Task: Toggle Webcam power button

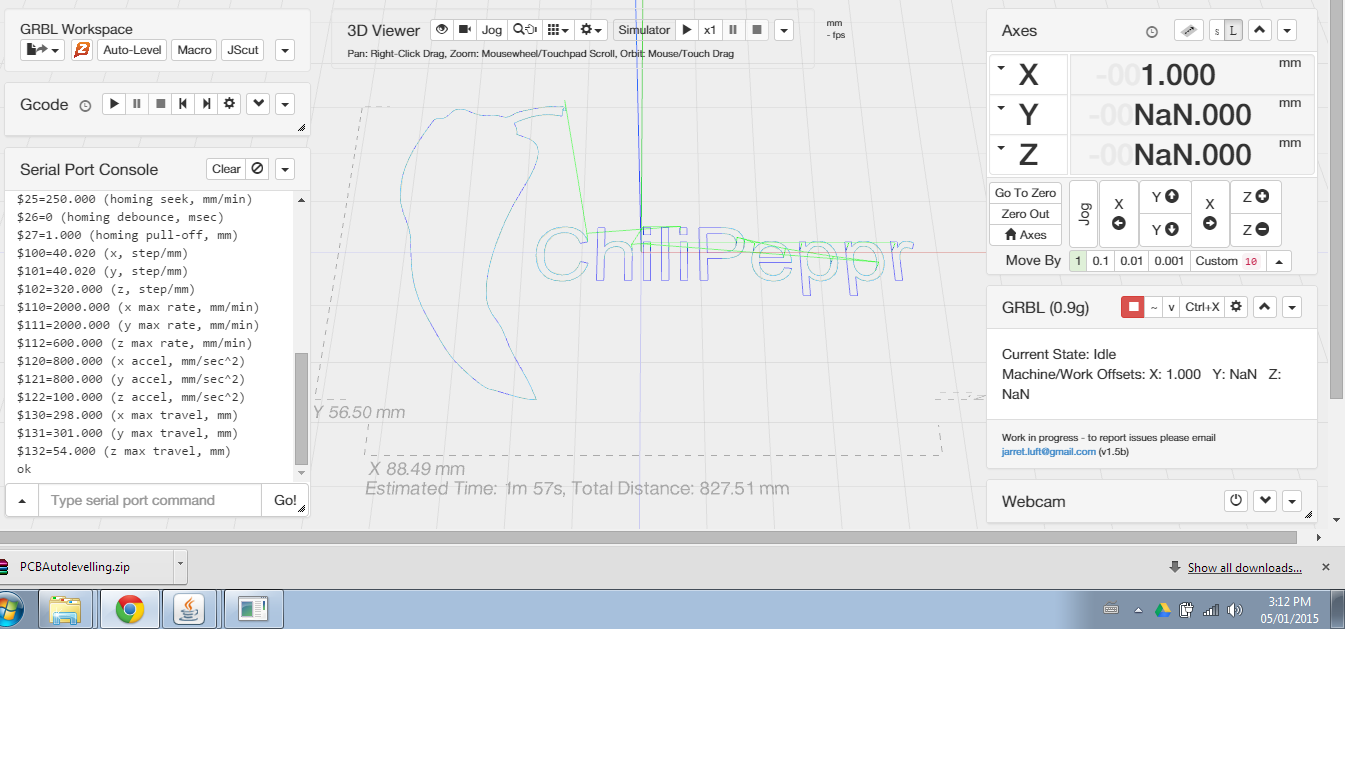Action: (1236, 501)
